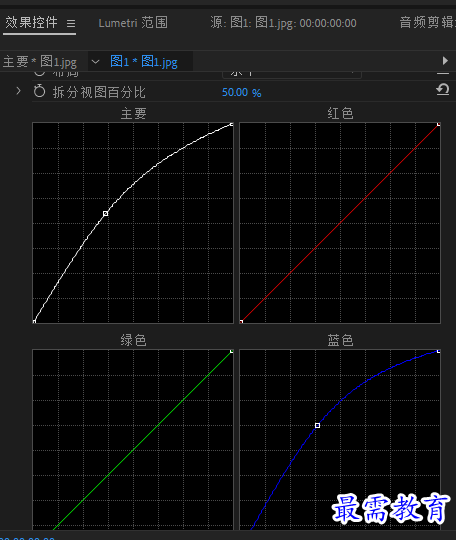This screenshot has width=456, height=540.
Task: Select the top-right endpoint of the 红色 curve
Action: click(438, 124)
